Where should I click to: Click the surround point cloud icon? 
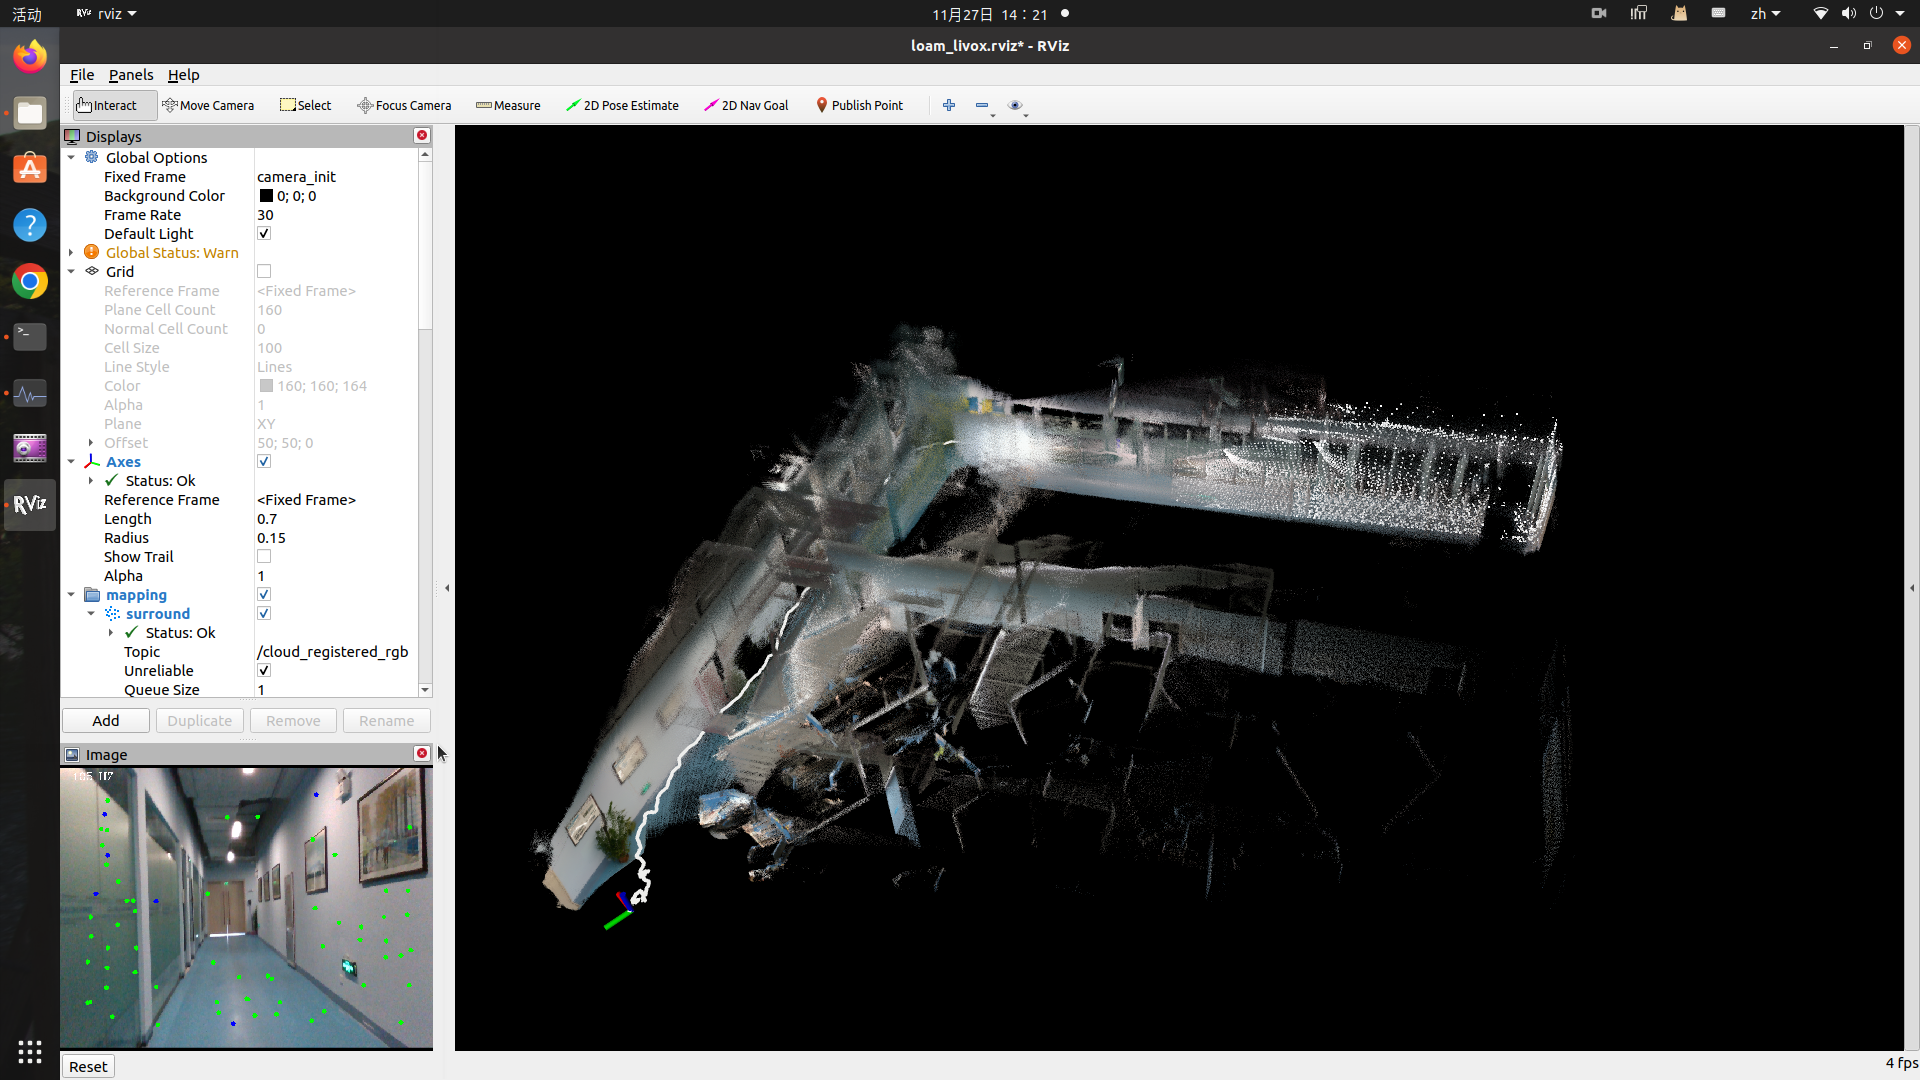112,613
